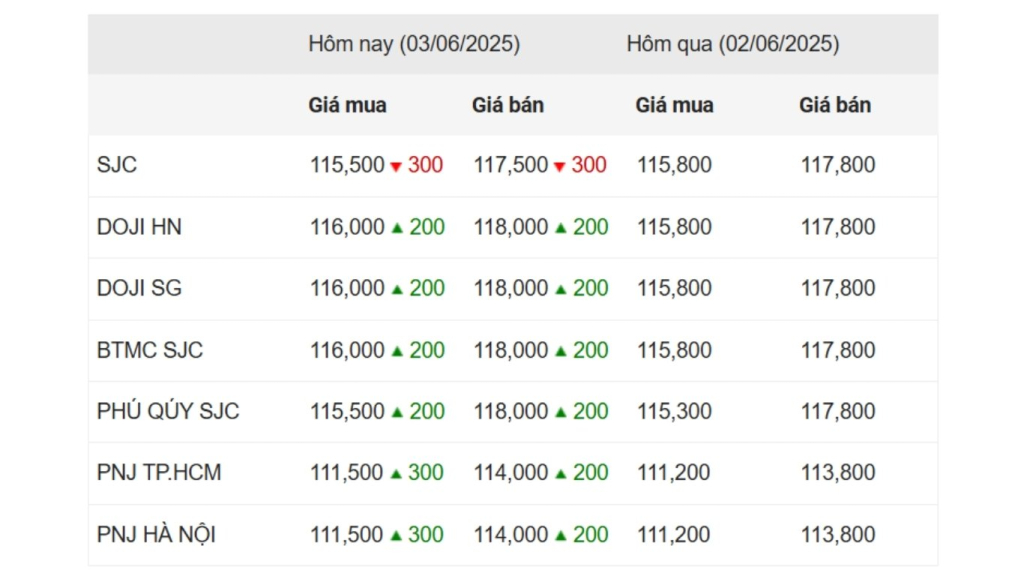The image size is (1024, 576).
Task: Select the Hôm nay (03/06/2025) header
Action: 414,44
